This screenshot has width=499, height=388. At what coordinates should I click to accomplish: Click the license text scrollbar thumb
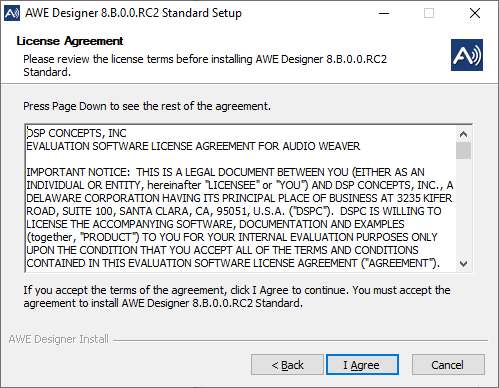tap(463, 151)
